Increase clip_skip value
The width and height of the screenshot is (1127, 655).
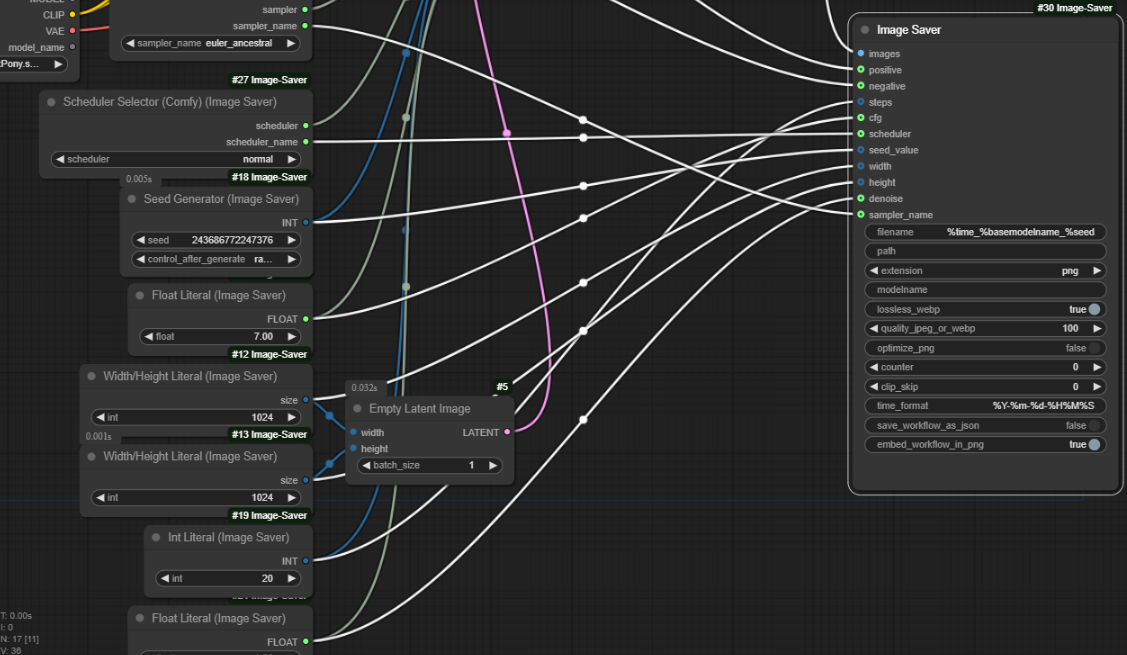[x=1097, y=387]
